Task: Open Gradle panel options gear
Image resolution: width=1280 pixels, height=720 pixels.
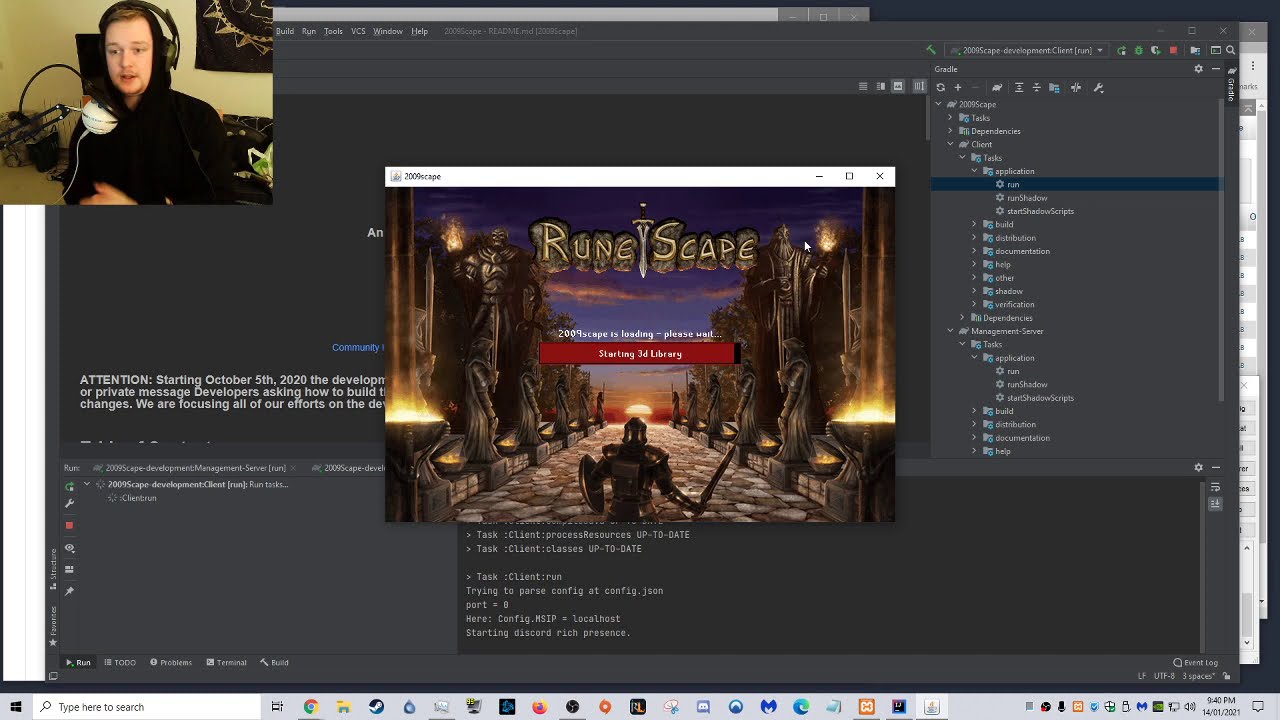Action: pyautogui.click(x=1198, y=69)
